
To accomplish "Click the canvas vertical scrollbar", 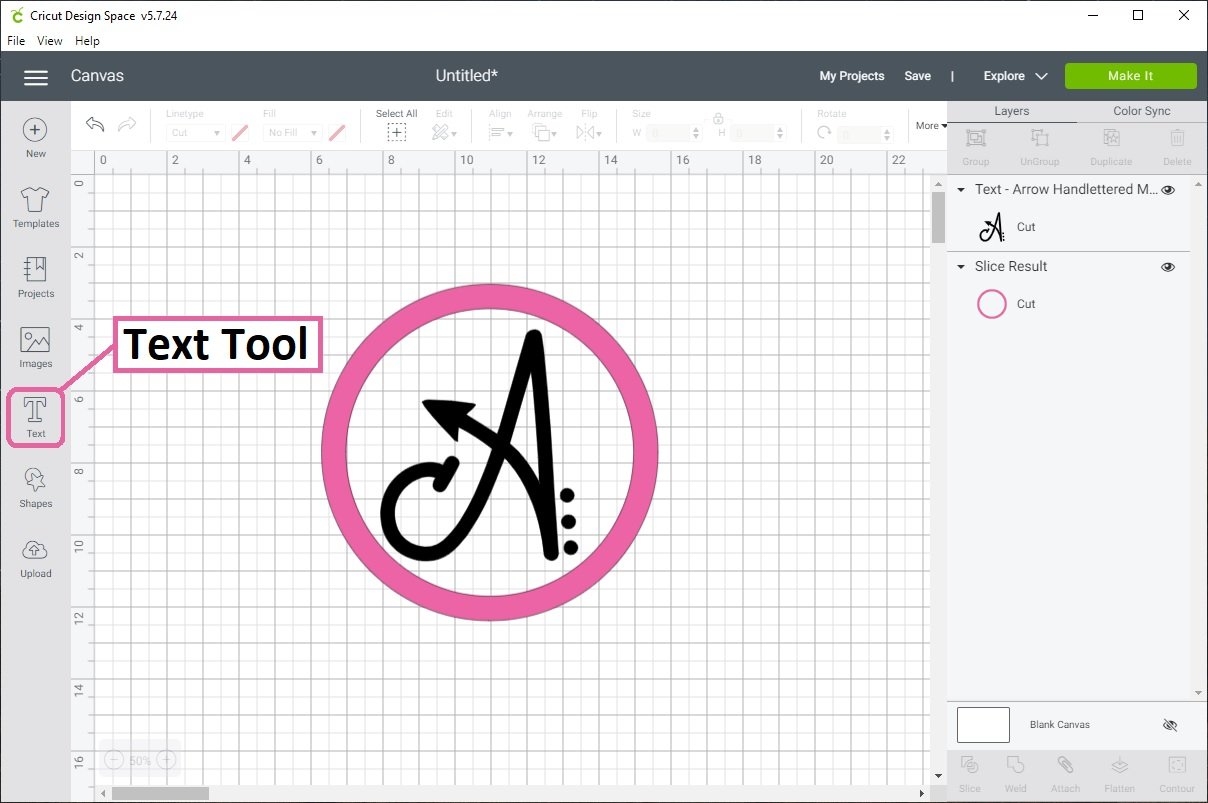I will coord(938,218).
